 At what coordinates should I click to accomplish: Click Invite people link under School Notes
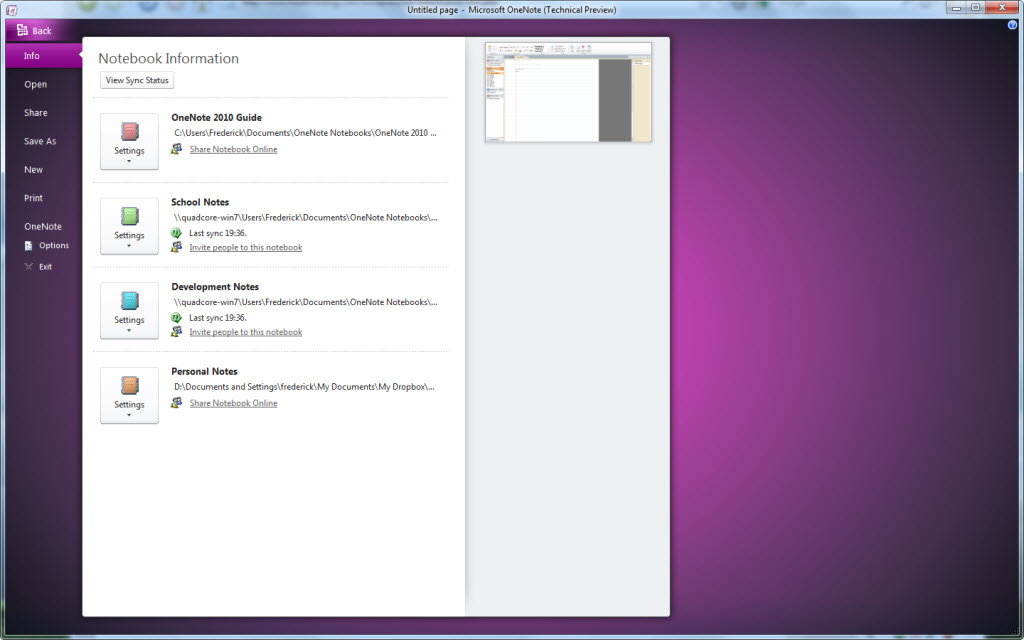(x=246, y=247)
